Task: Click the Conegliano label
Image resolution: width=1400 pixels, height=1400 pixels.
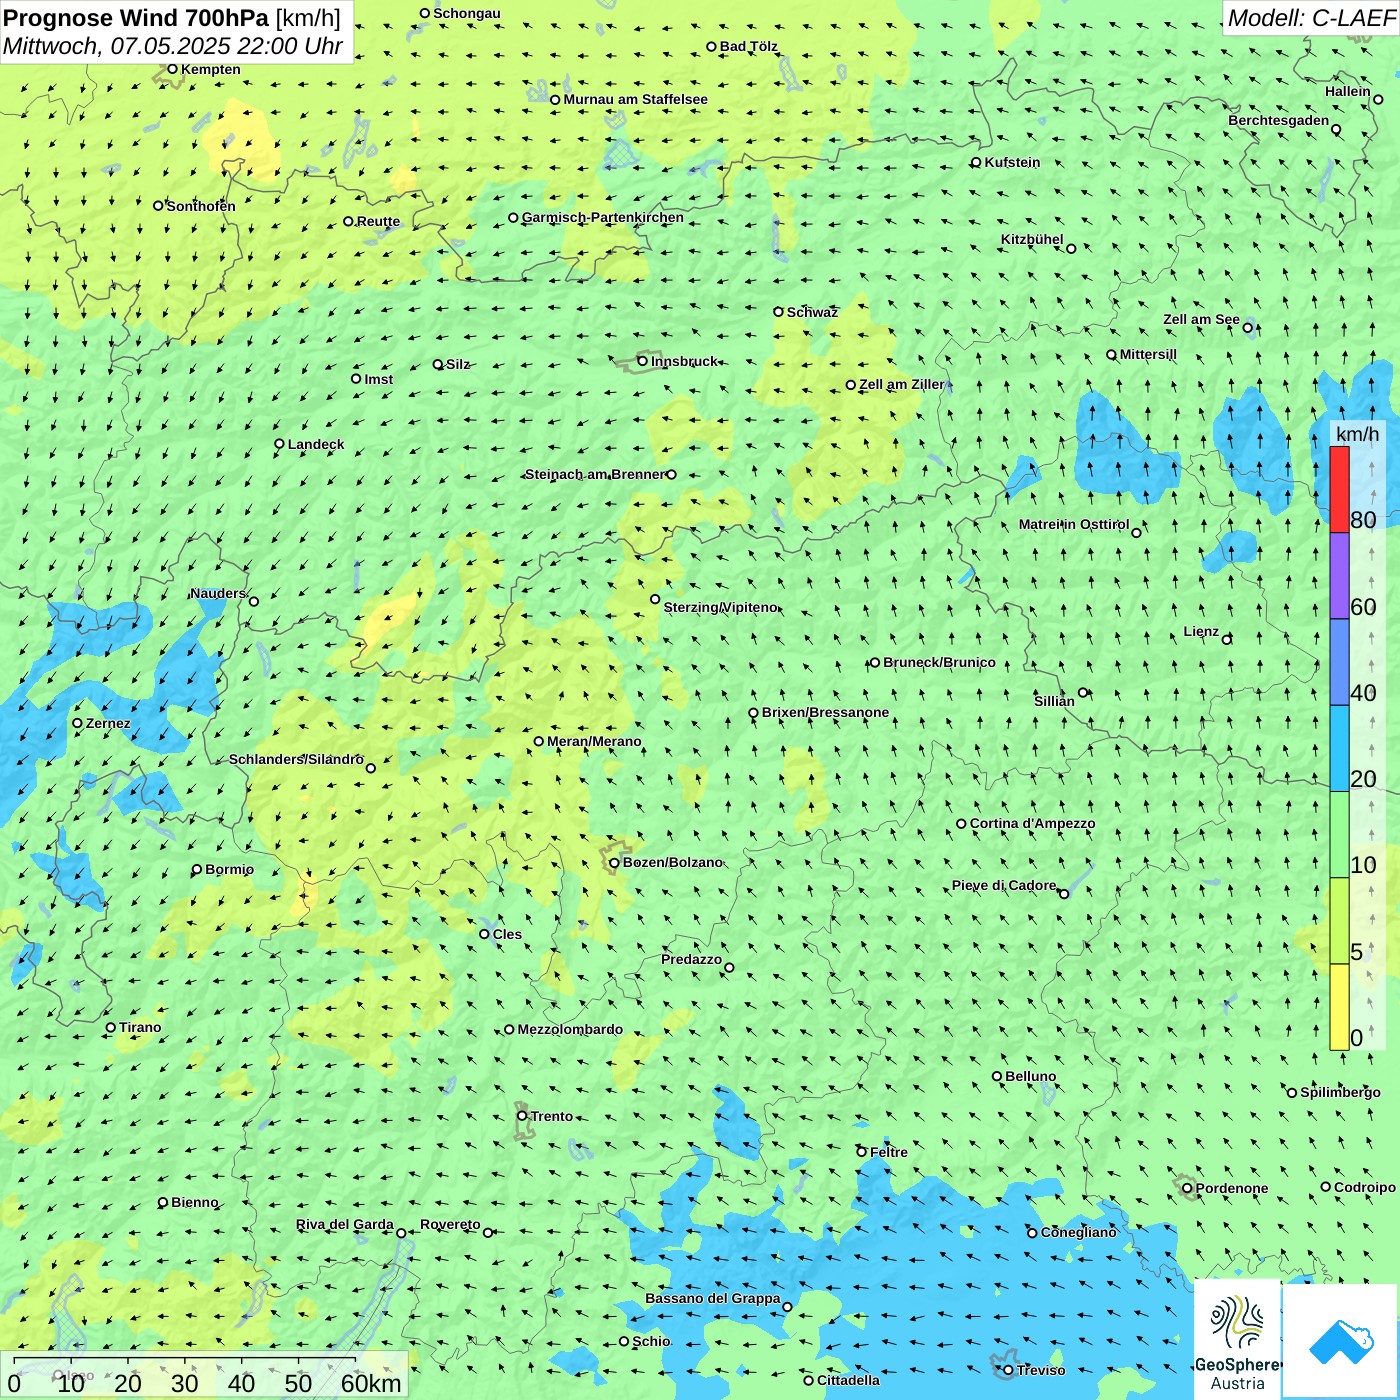Action: (x=1078, y=1232)
